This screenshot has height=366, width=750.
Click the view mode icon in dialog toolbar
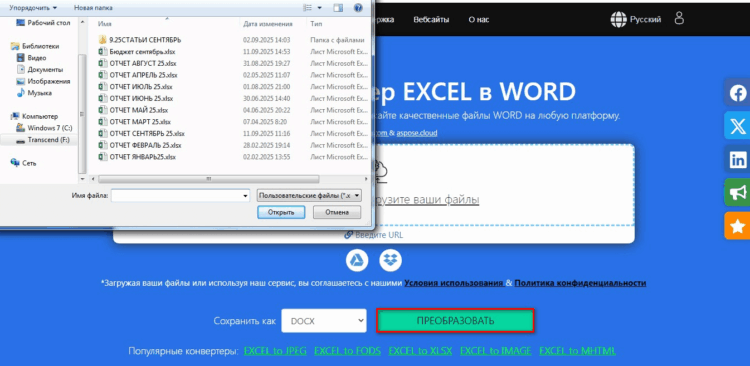click(308, 8)
